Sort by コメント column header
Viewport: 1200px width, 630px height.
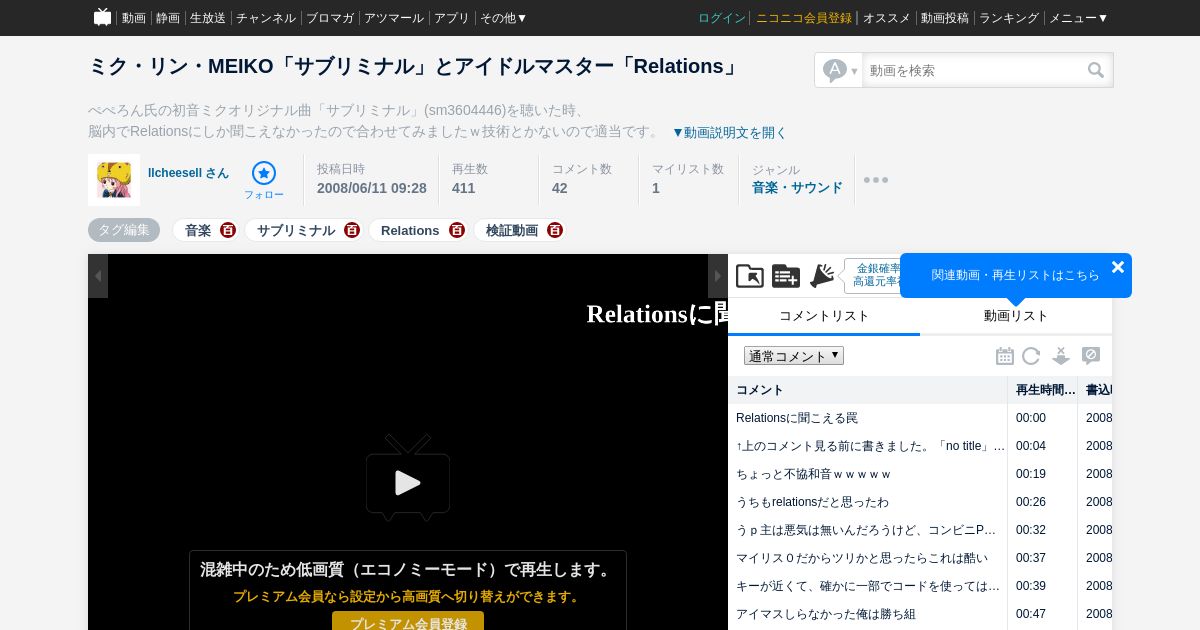coord(868,390)
